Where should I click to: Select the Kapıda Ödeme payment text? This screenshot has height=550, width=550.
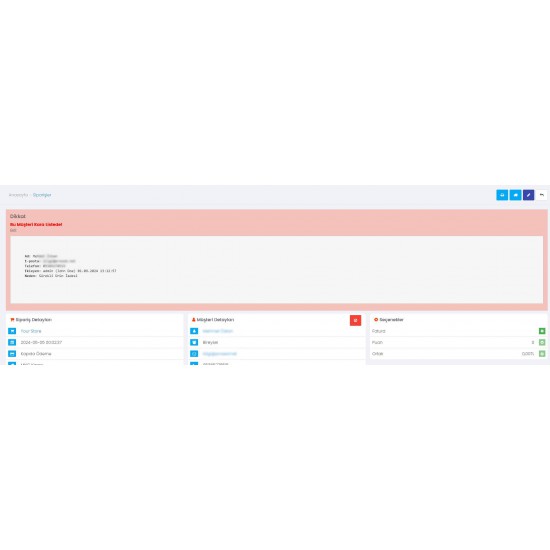click(36, 354)
